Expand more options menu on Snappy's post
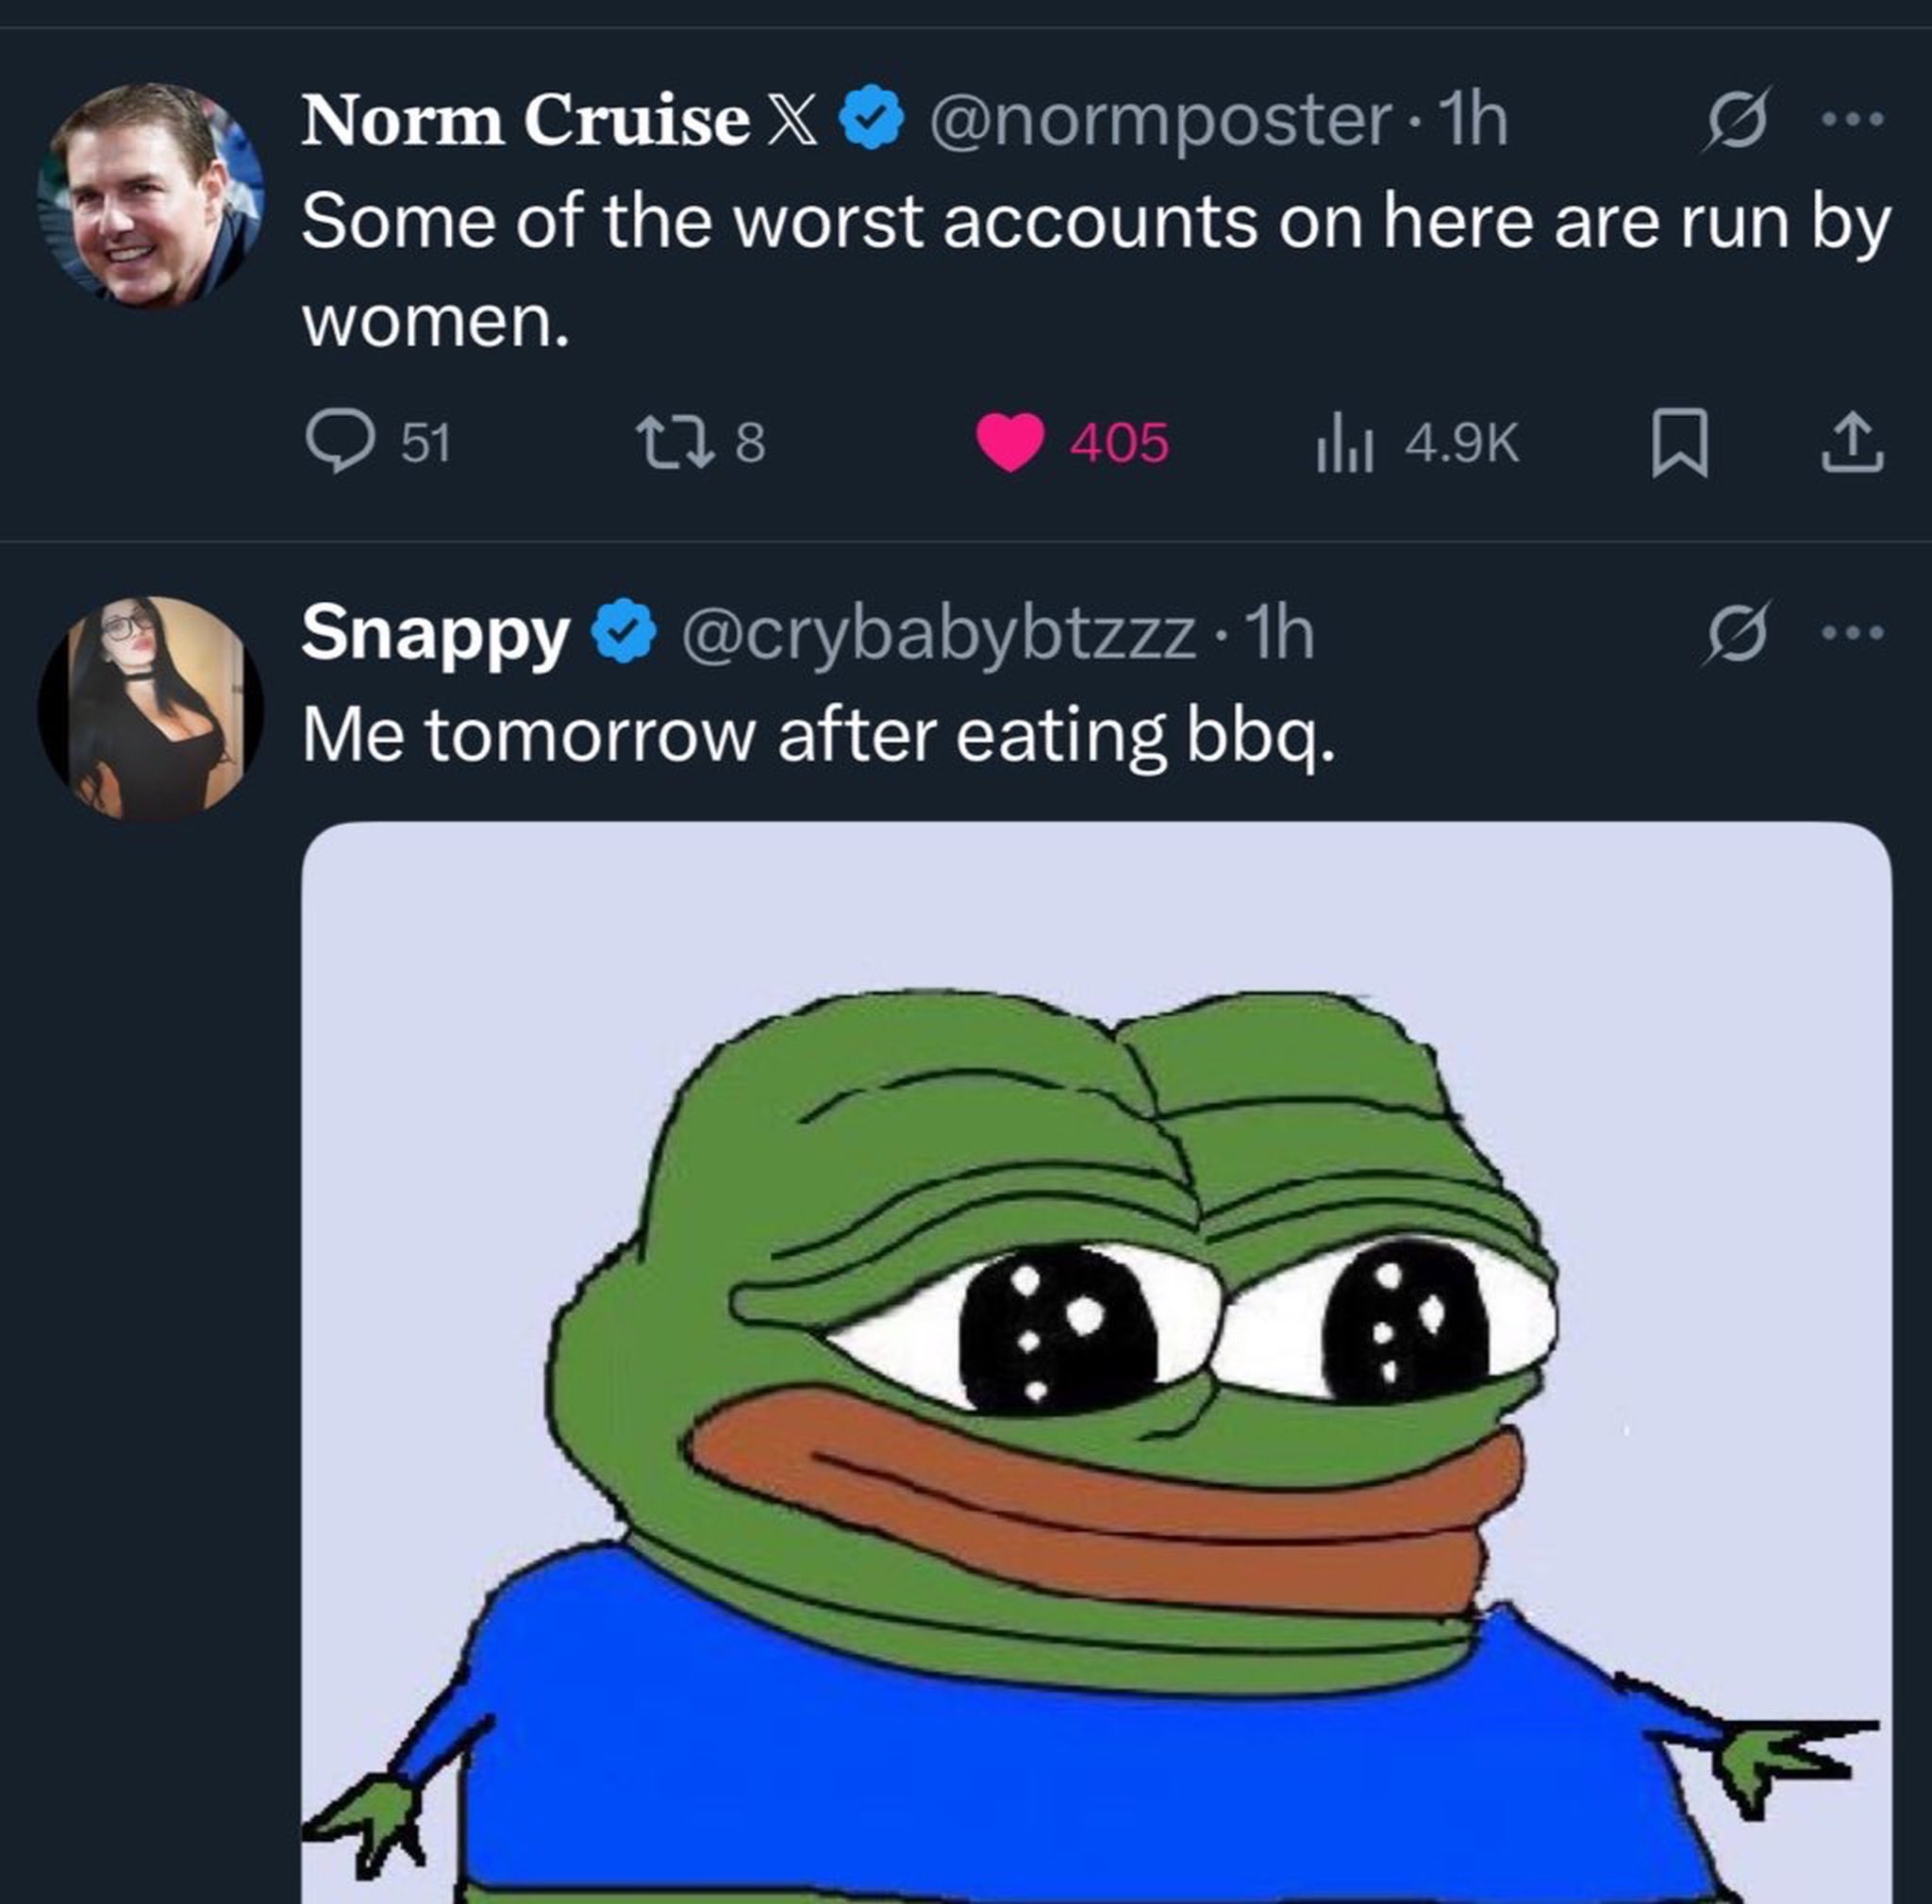 pyautogui.click(x=1852, y=632)
